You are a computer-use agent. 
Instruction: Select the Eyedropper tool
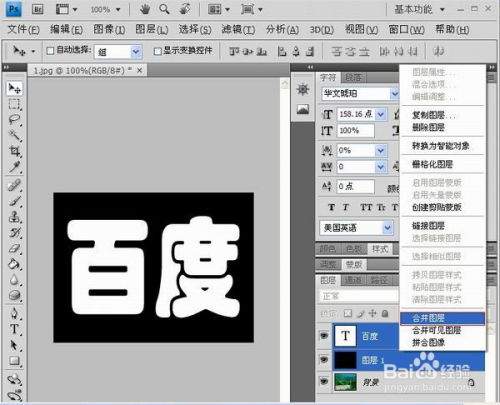[14, 167]
